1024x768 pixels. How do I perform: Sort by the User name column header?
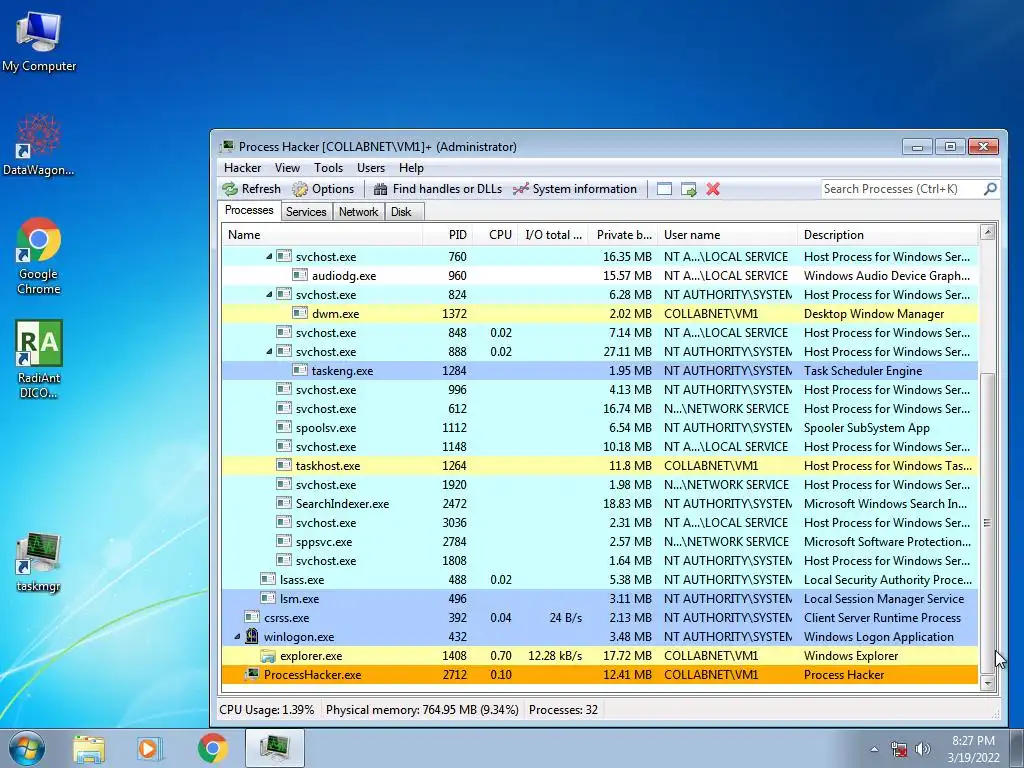[x=727, y=235]
